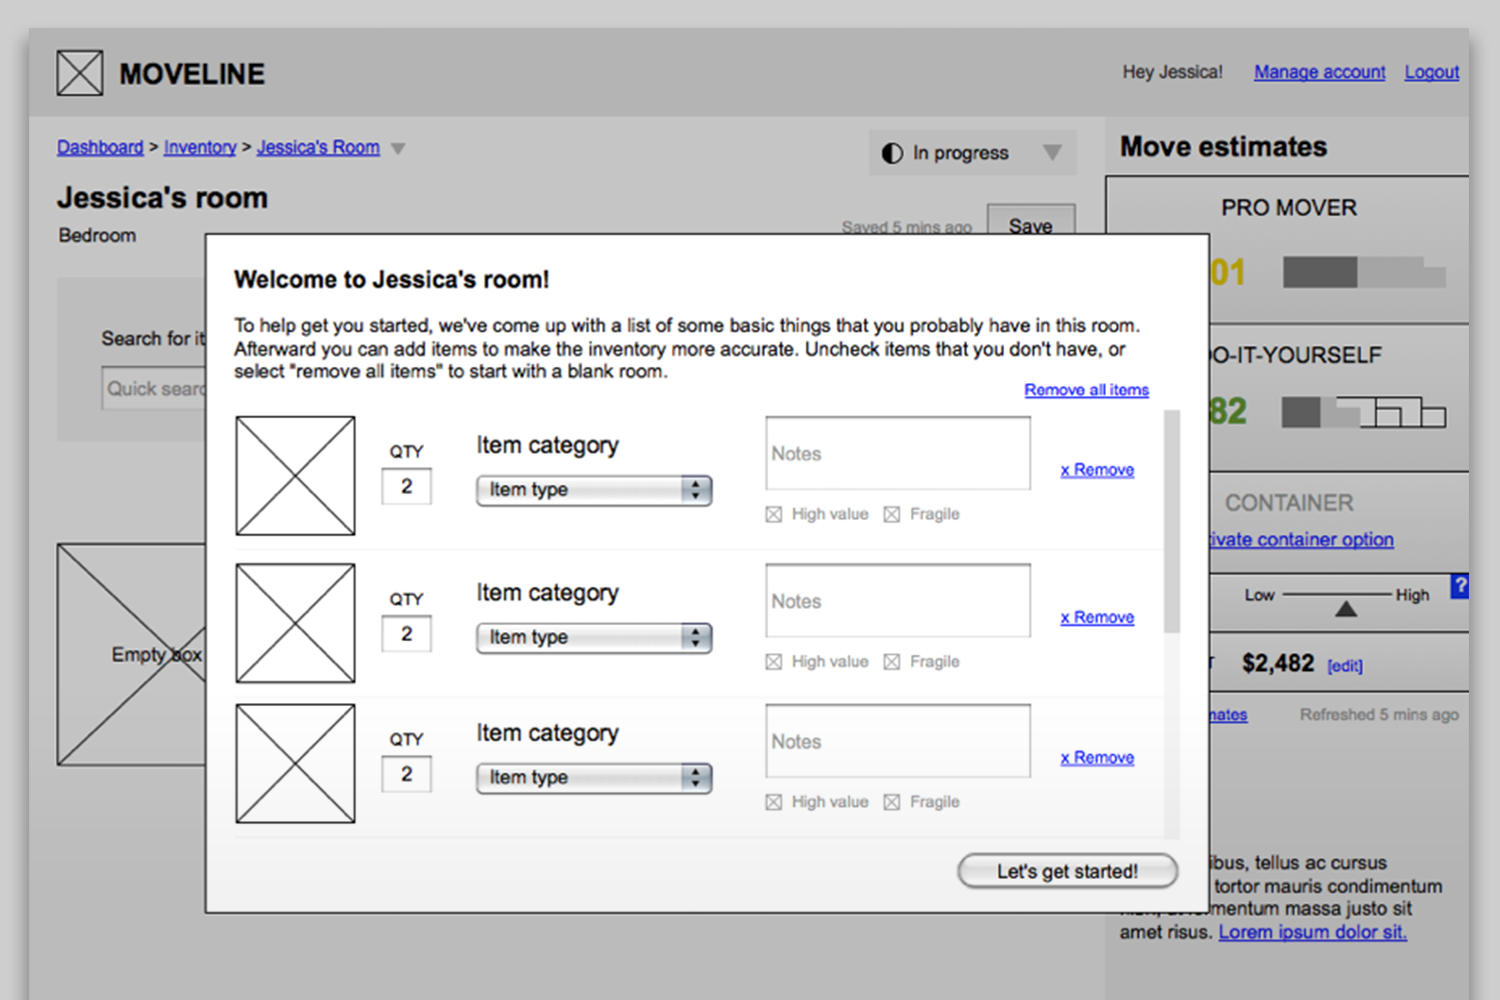Click first item's image placeholder thumbnail

[x=295, y=476]
